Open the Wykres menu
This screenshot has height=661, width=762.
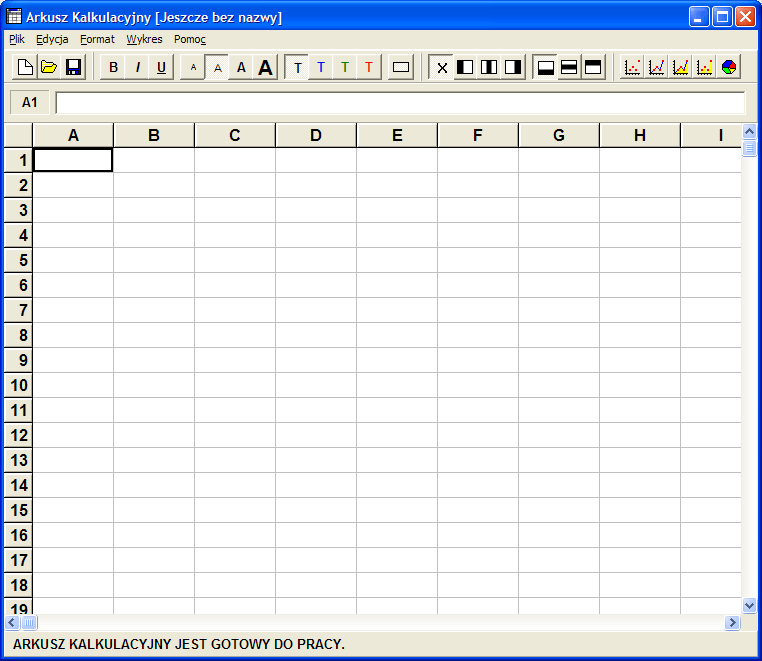coord(144,39)
